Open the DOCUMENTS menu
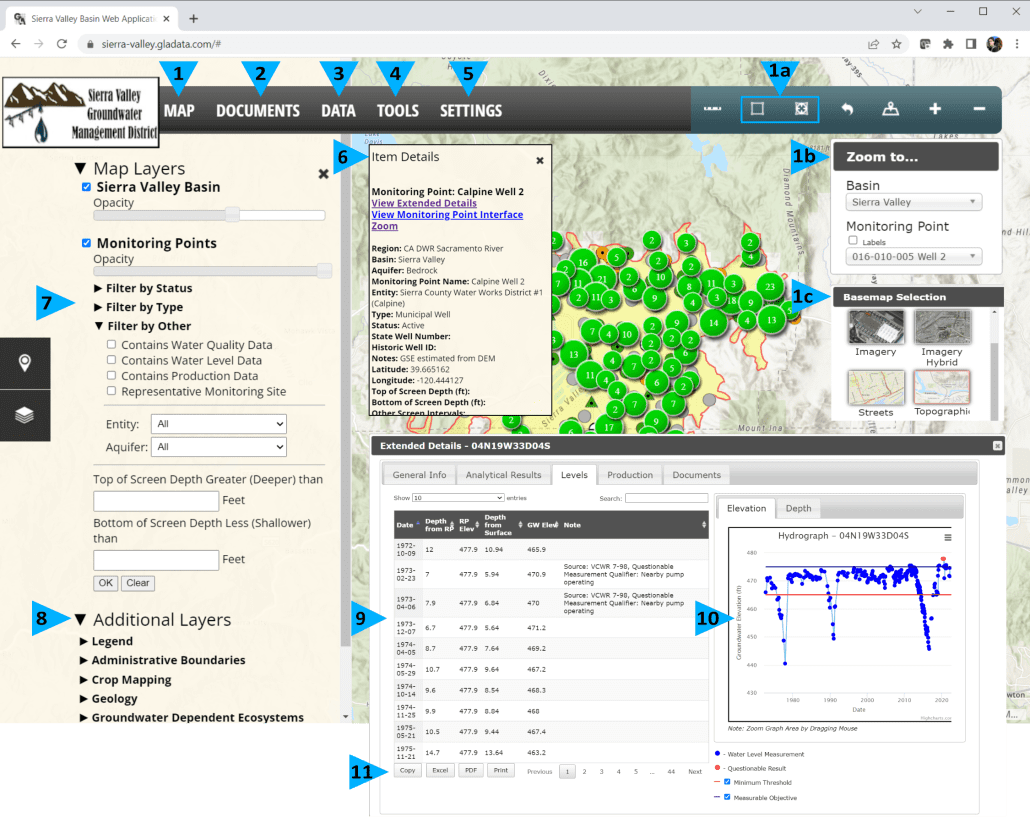The image size is (1030, 823). [258, 111]
